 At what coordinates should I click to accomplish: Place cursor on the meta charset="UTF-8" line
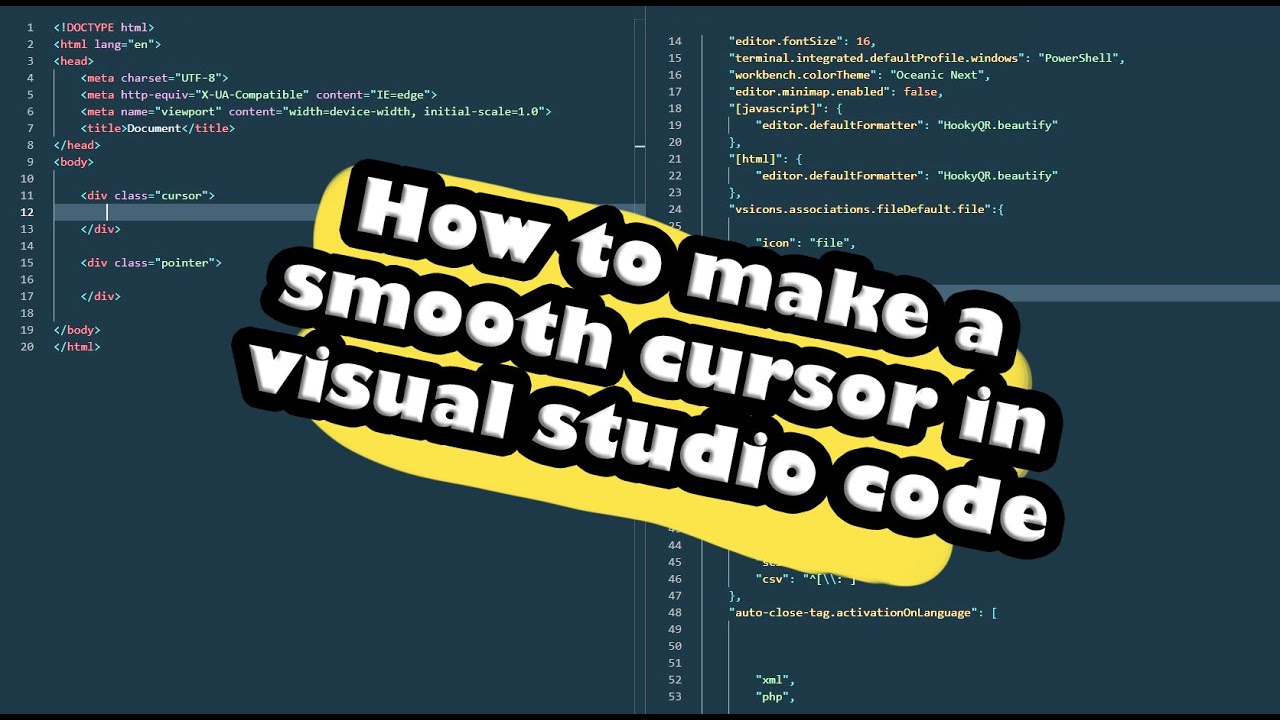tap(155, 78)
